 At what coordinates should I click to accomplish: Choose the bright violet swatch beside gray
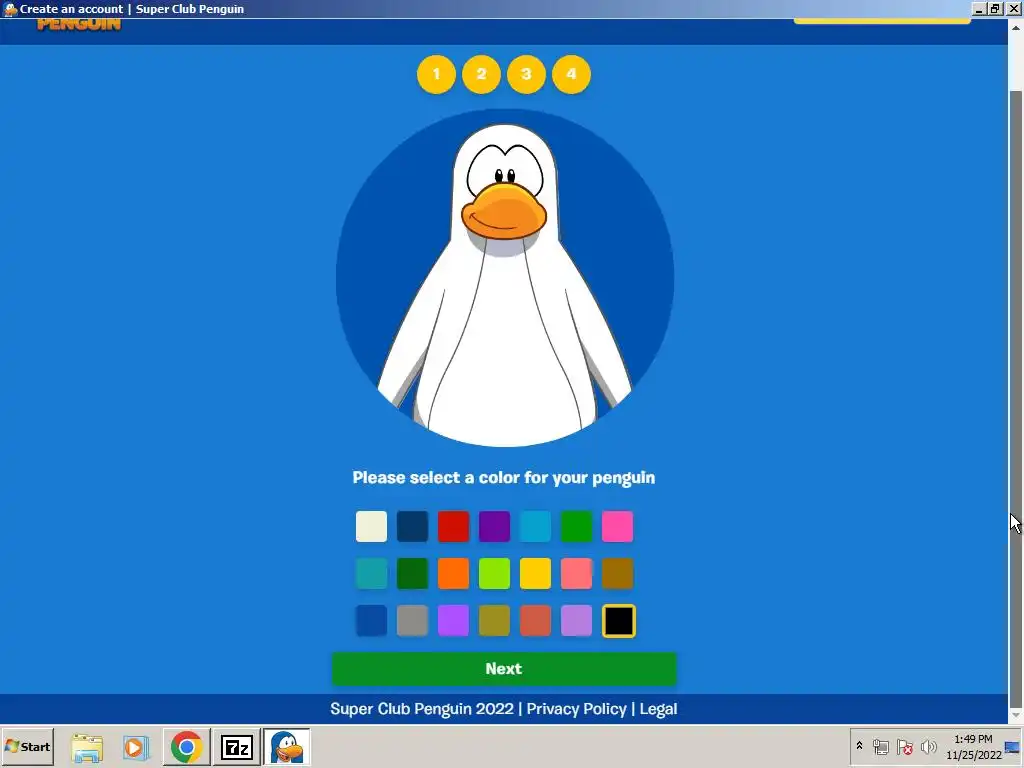pos(453,620)
